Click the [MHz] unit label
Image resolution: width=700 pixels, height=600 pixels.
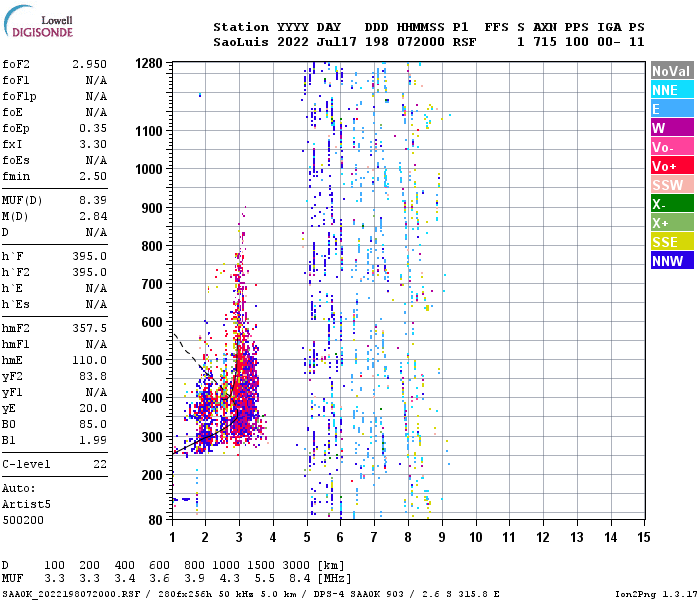334,578
